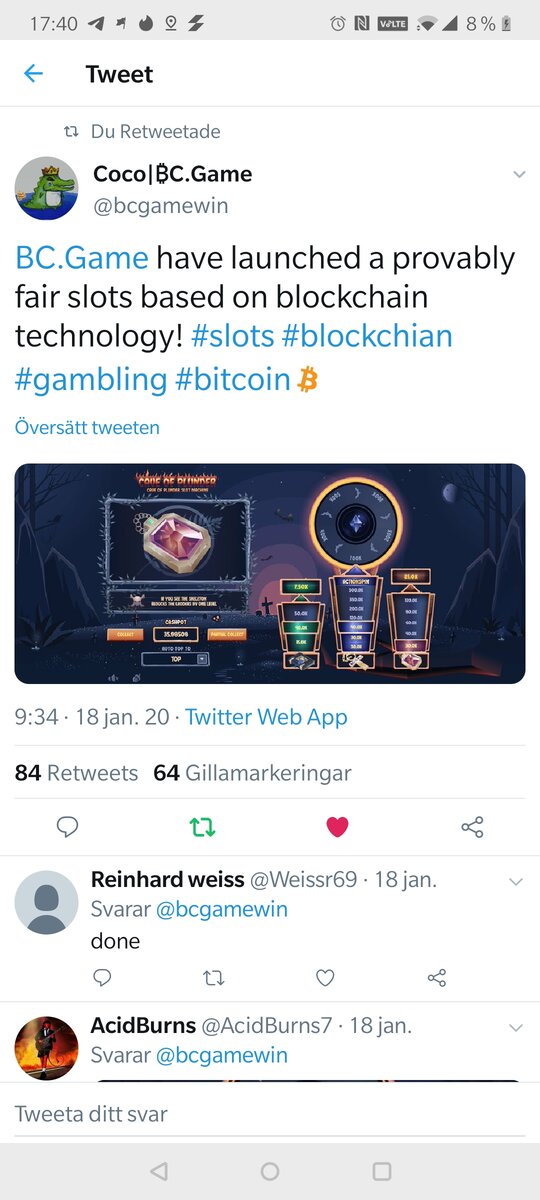Go back with the blue arrow
The width and height of the screenshot is (540, 1200).
[x=34, y=73]
